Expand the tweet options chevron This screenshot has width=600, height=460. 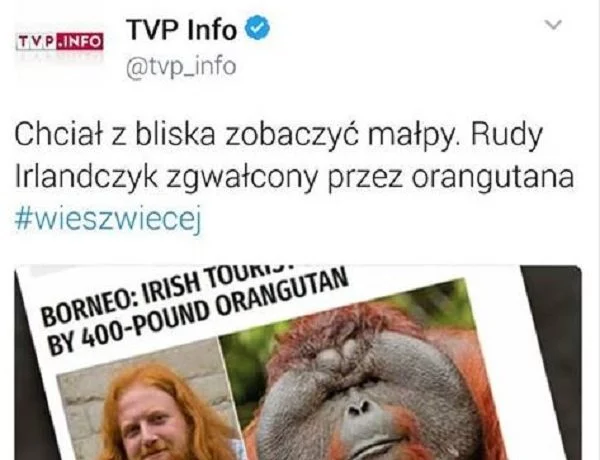(x=553, y=25)
